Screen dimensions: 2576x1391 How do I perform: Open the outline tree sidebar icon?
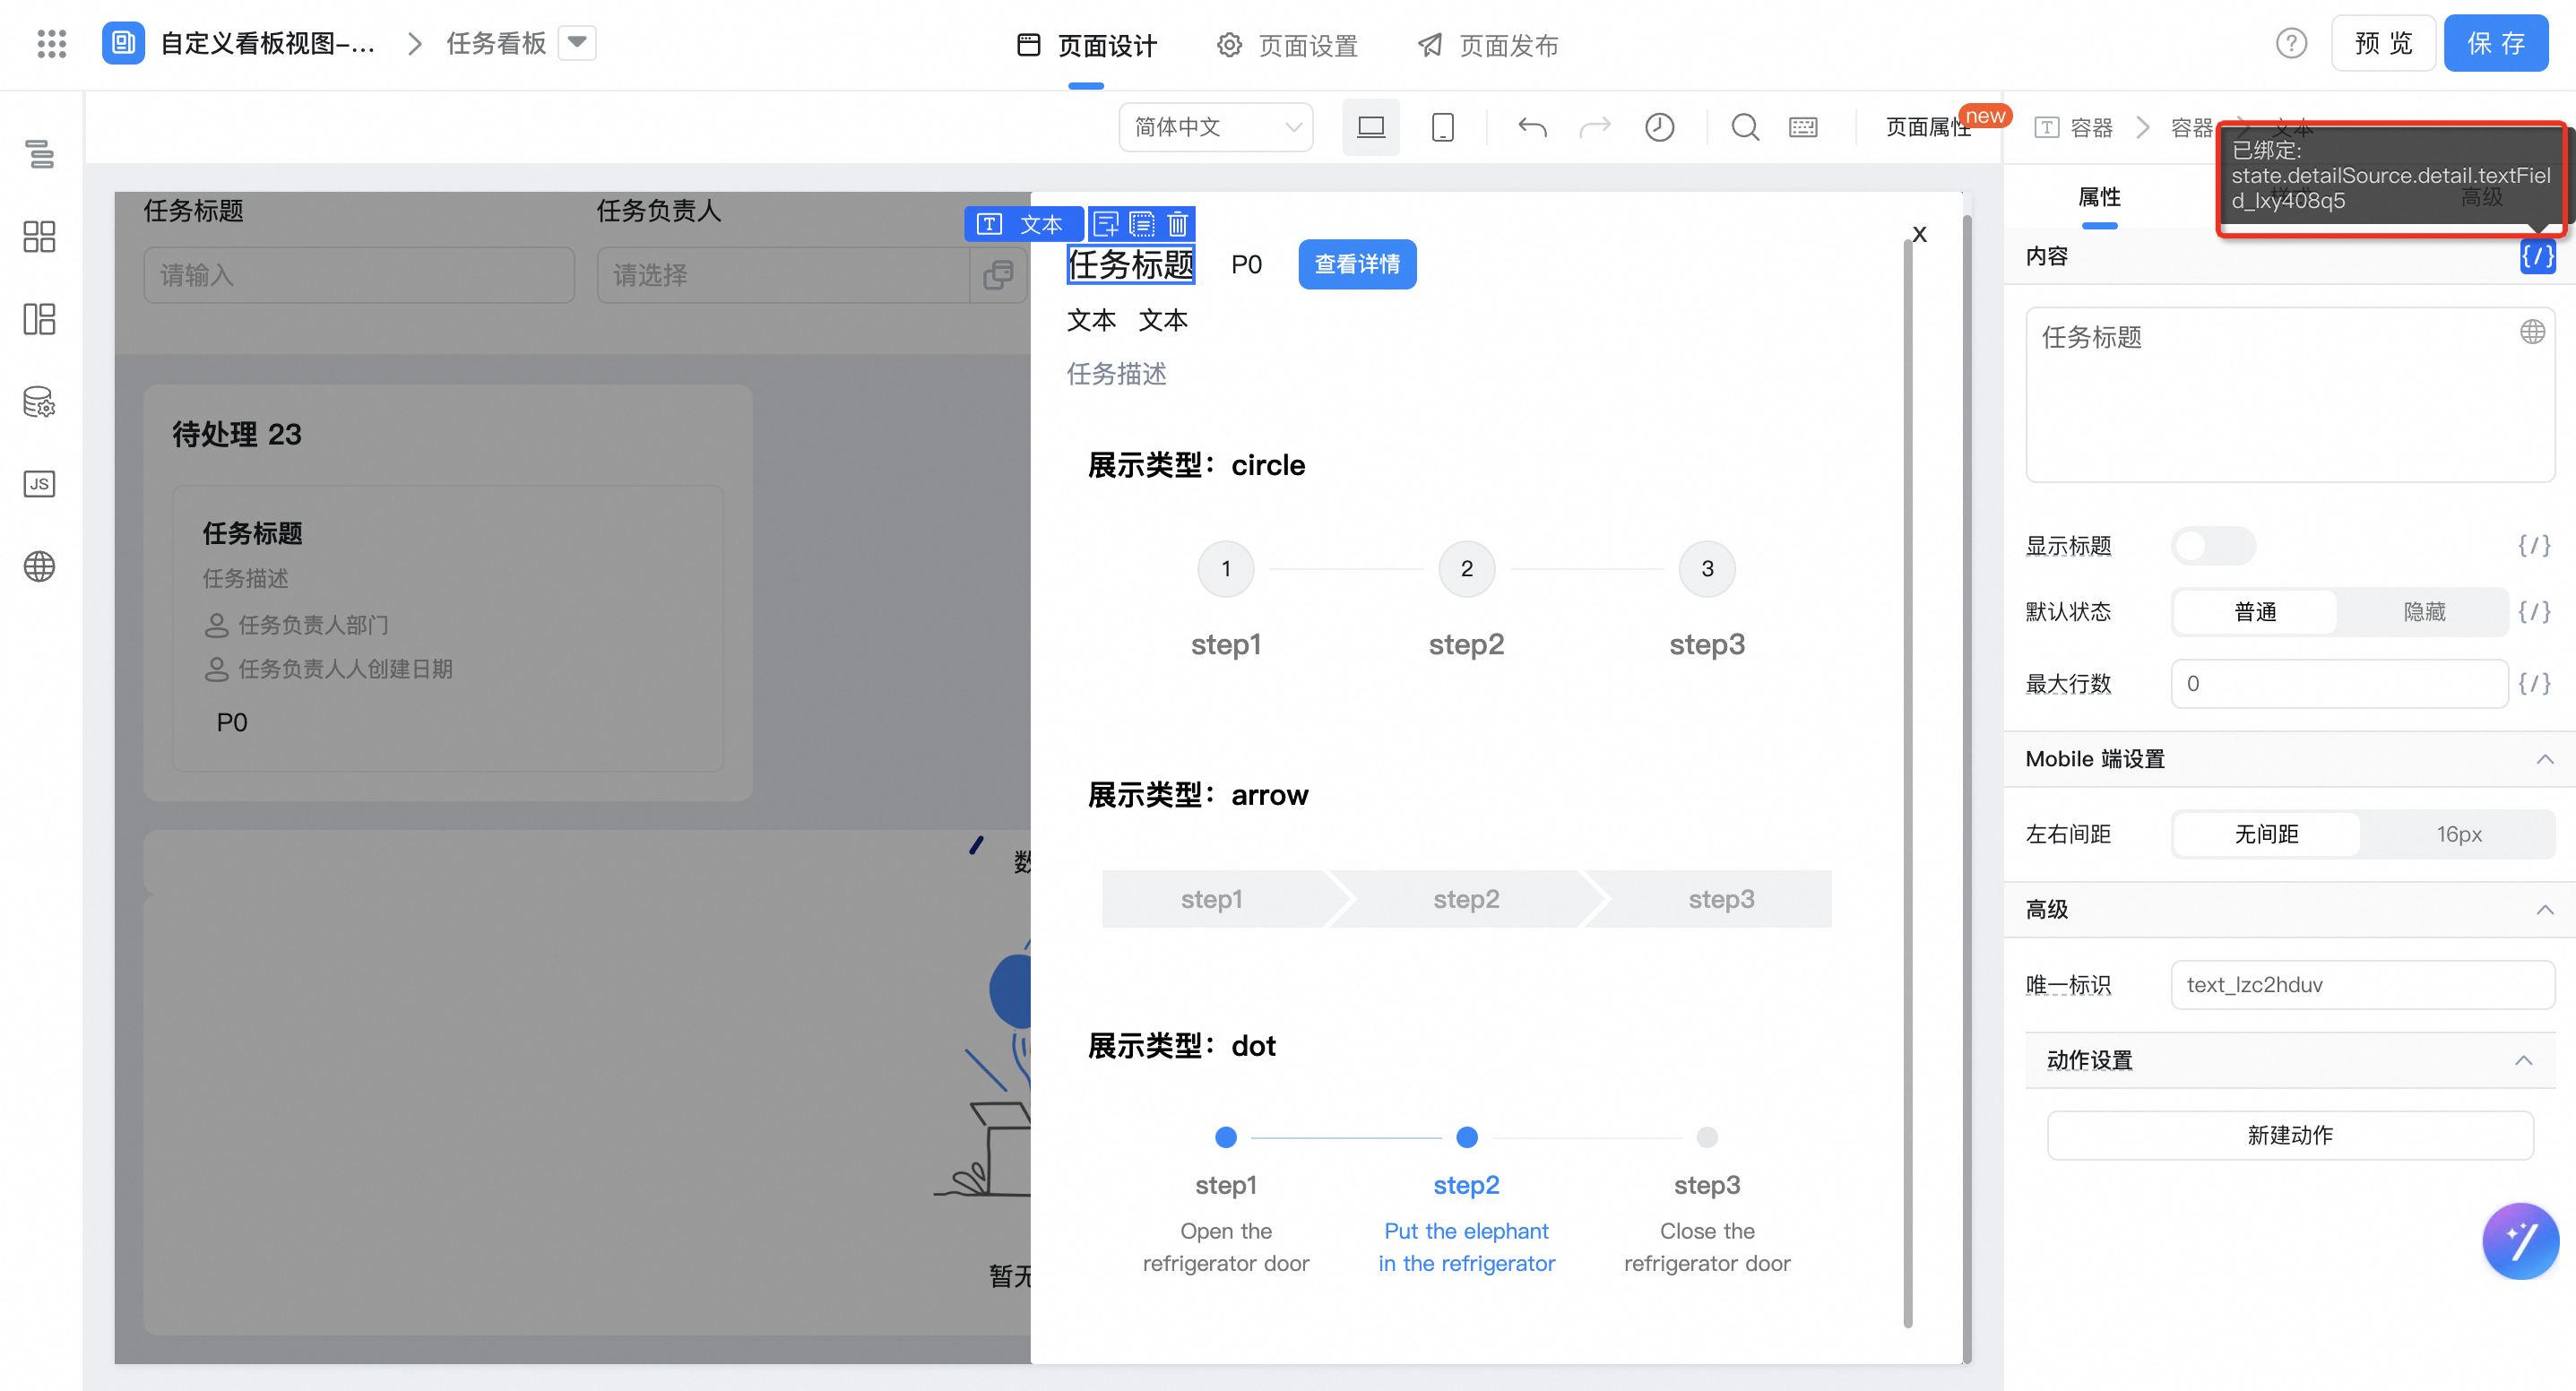39,154
